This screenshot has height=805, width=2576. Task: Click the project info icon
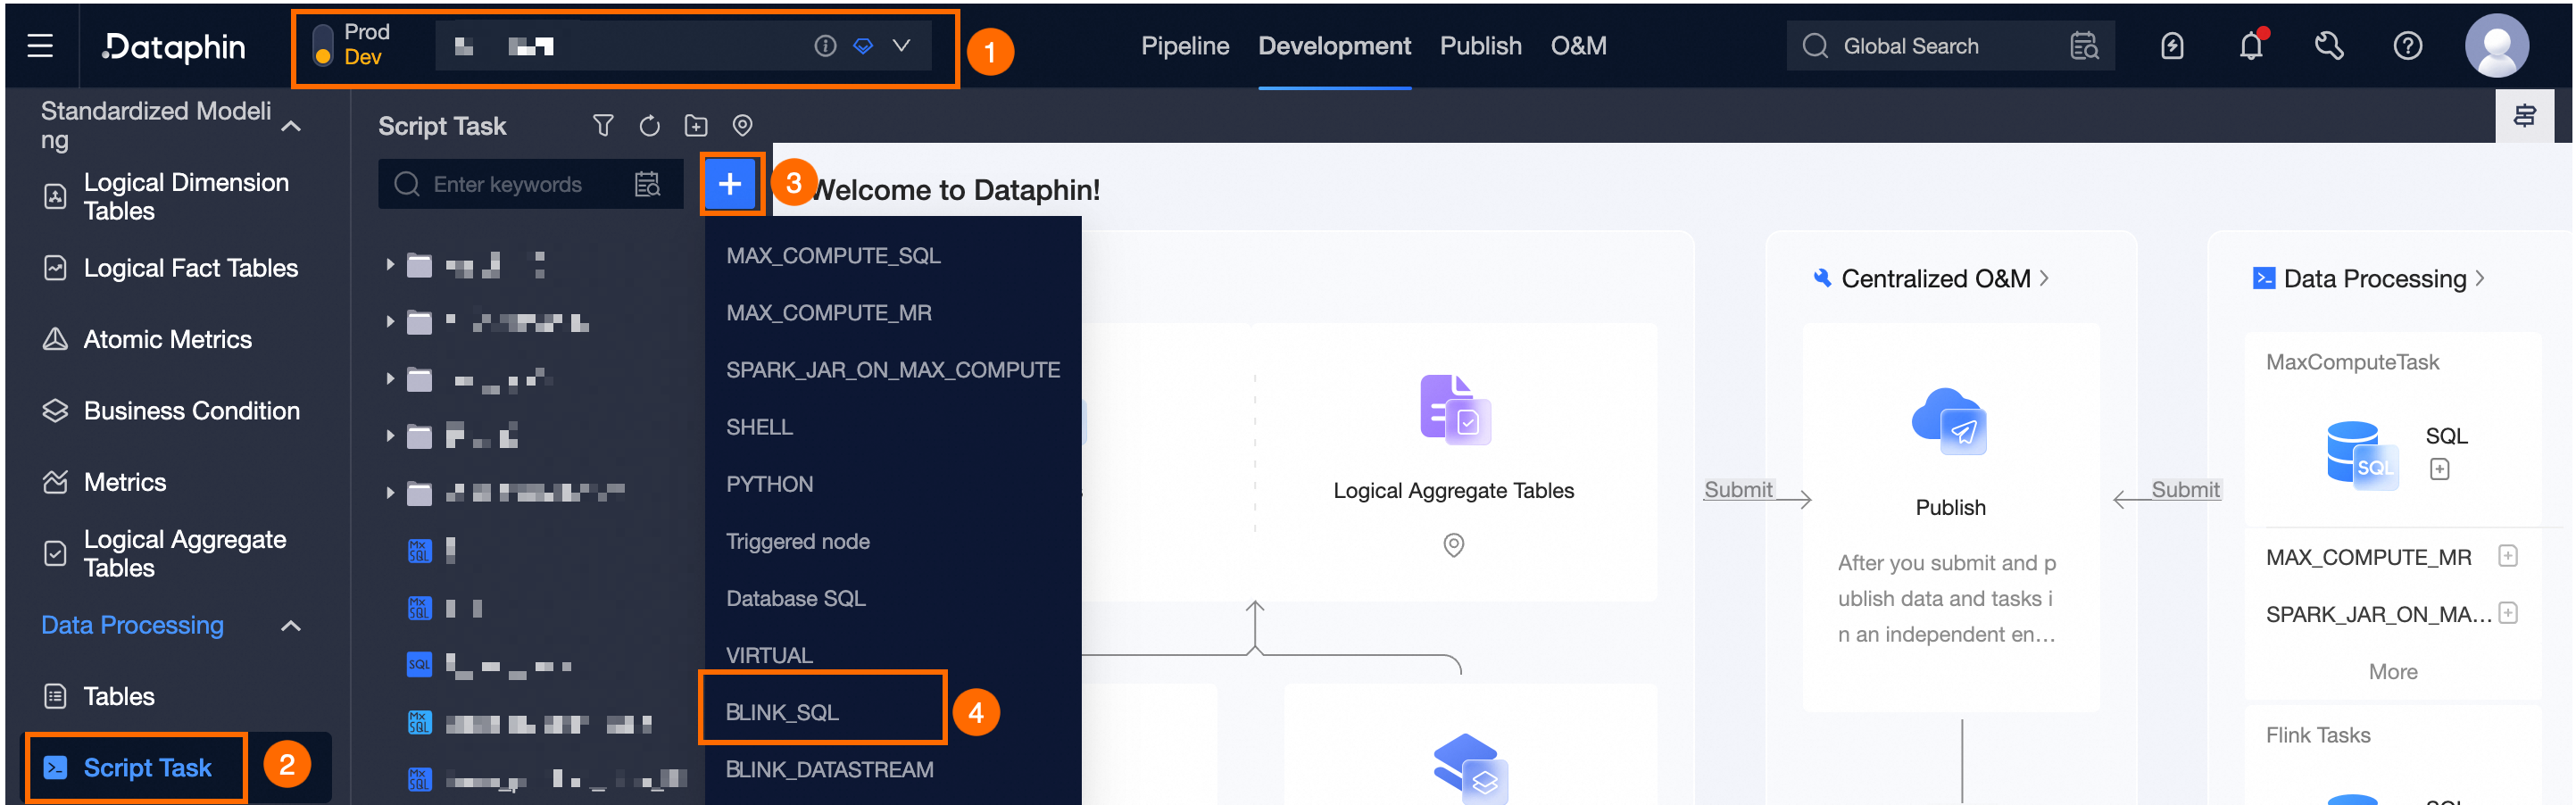pos(825,46)
